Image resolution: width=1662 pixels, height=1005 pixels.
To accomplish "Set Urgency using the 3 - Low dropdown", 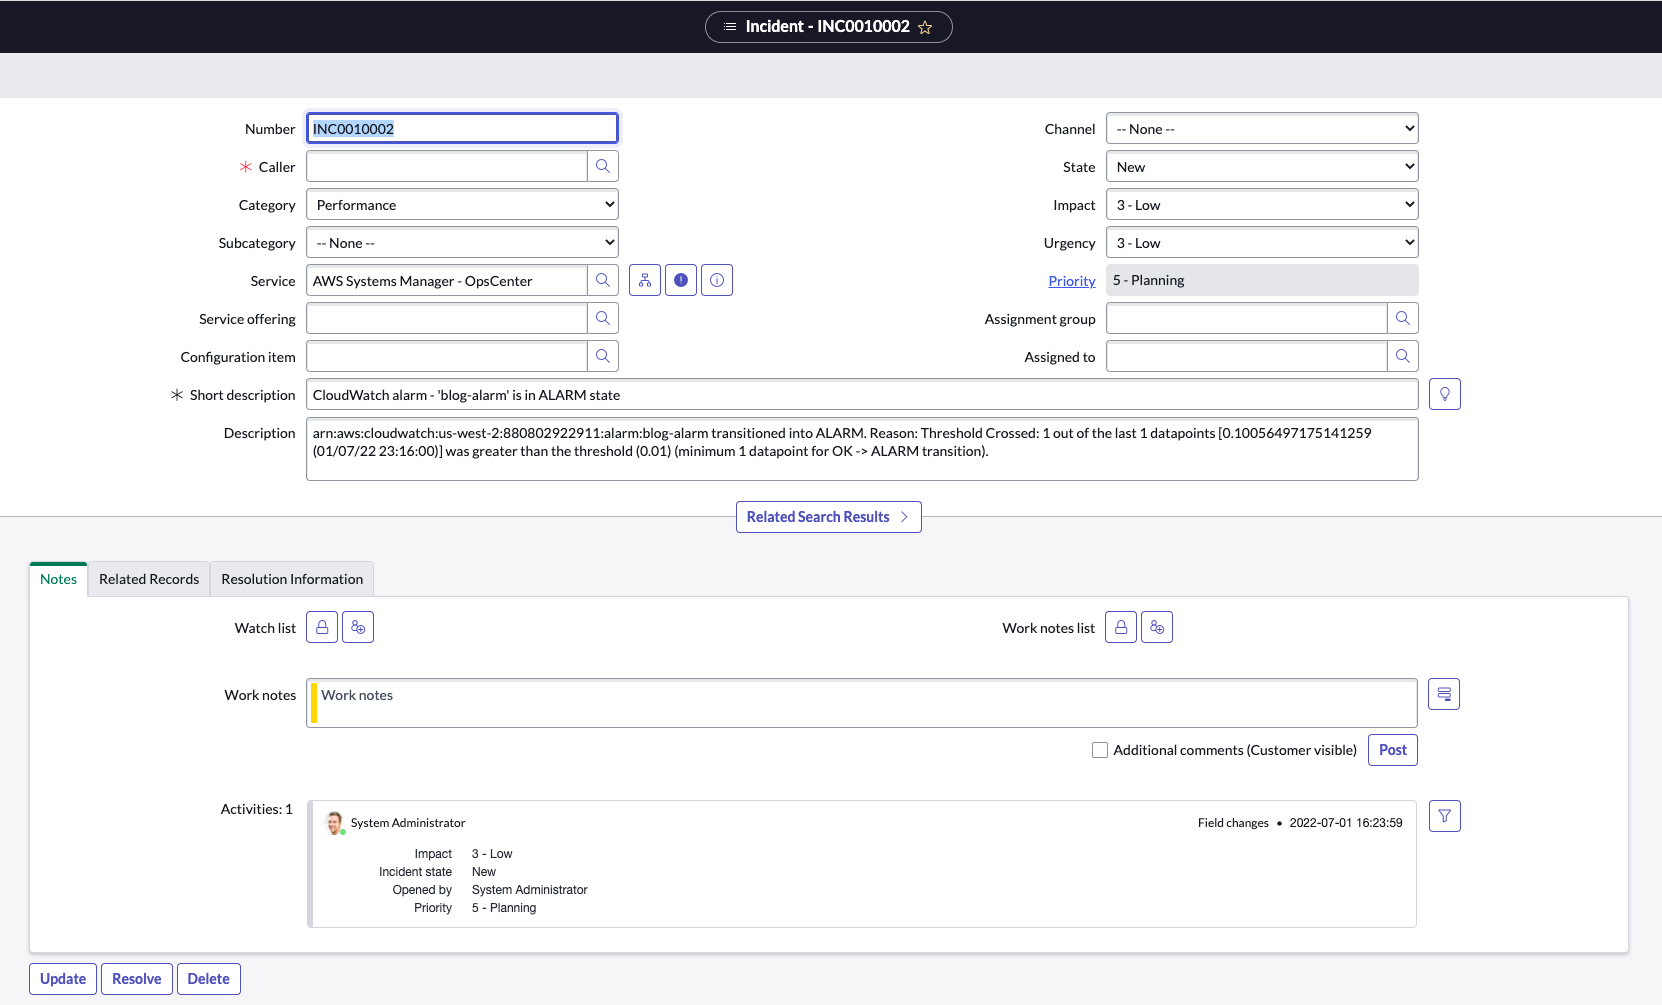I will [1261, 242].
